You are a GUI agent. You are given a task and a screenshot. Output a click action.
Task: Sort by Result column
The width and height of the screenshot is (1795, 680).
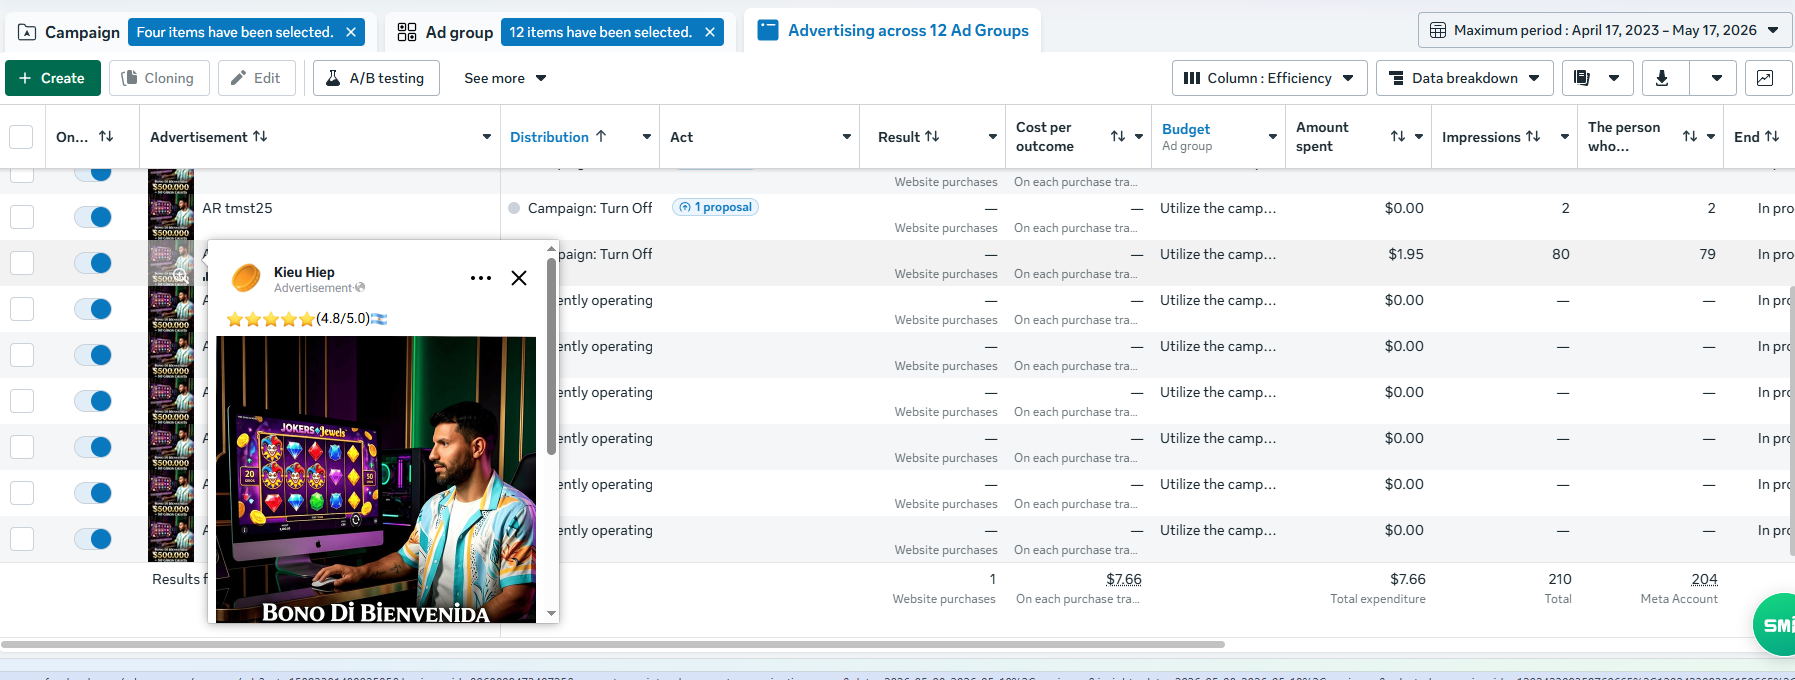pyautogui.click(x=932, y=136)
